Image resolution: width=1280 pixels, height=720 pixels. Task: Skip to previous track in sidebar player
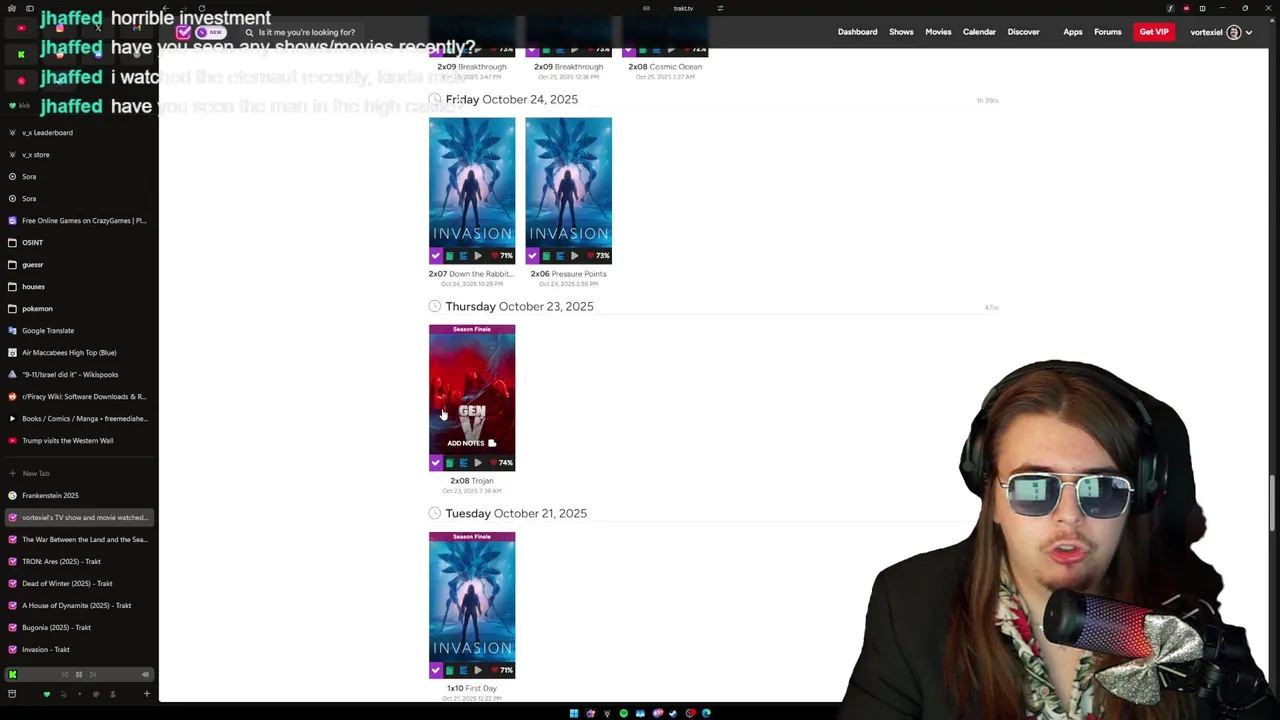pyautogui.click(x=65, y=675)
